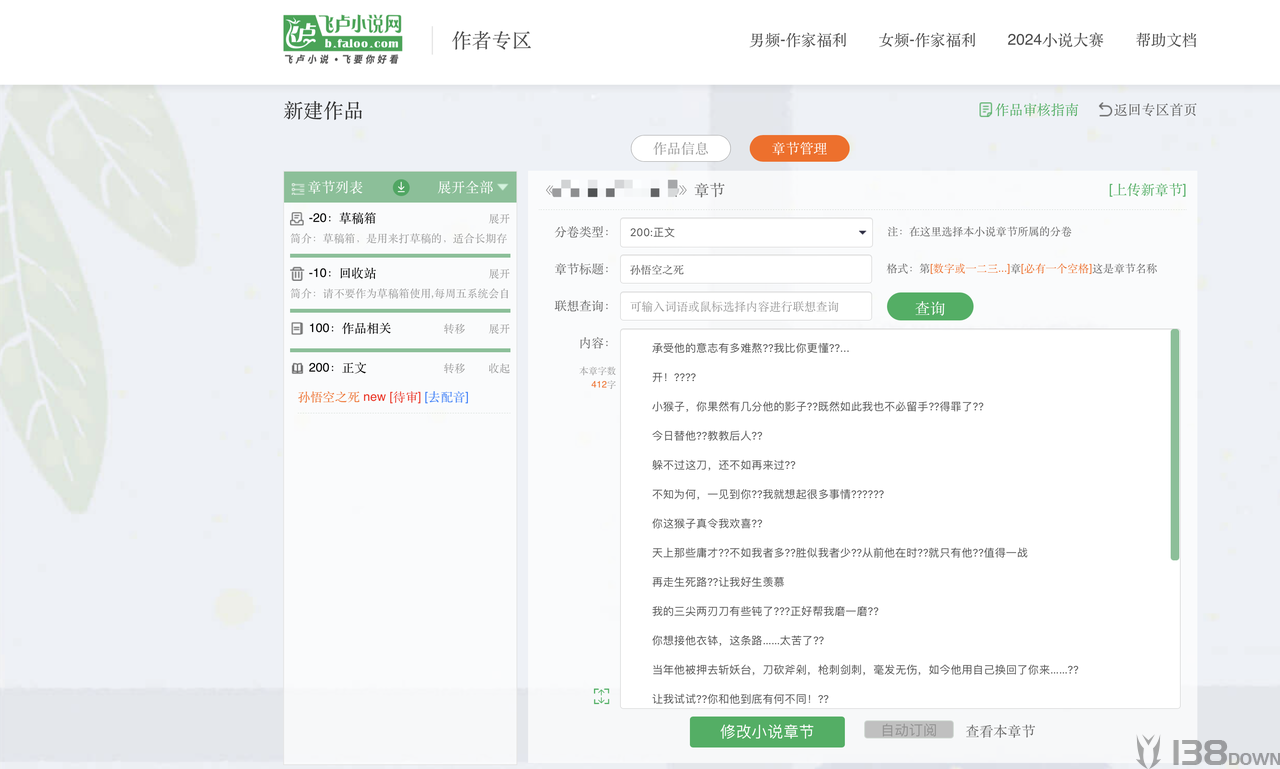Click the 作品相关 volume icon
This screenshot has width=1280, height=769.
point(297,328)
